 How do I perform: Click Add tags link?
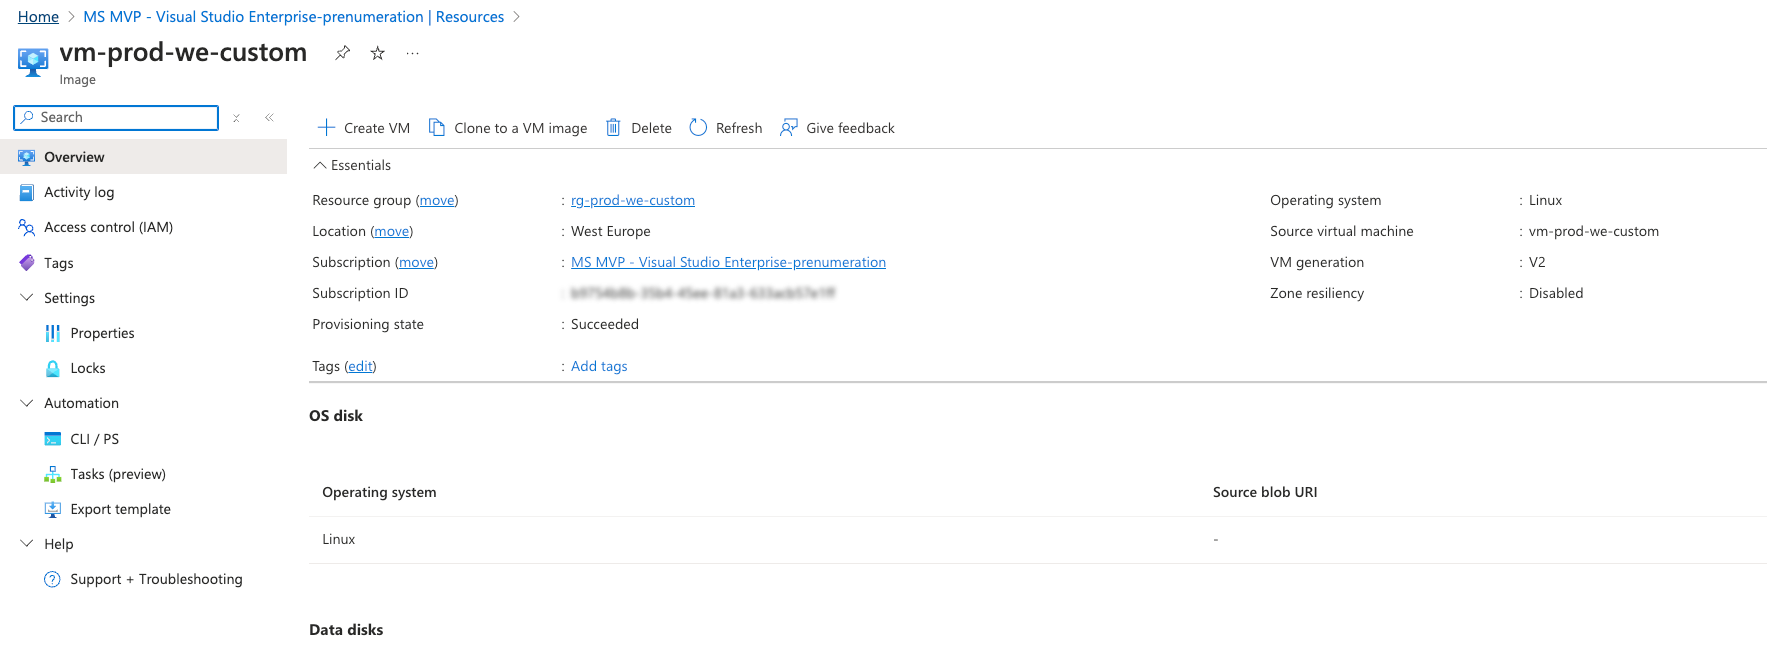[x=599, y=366]
